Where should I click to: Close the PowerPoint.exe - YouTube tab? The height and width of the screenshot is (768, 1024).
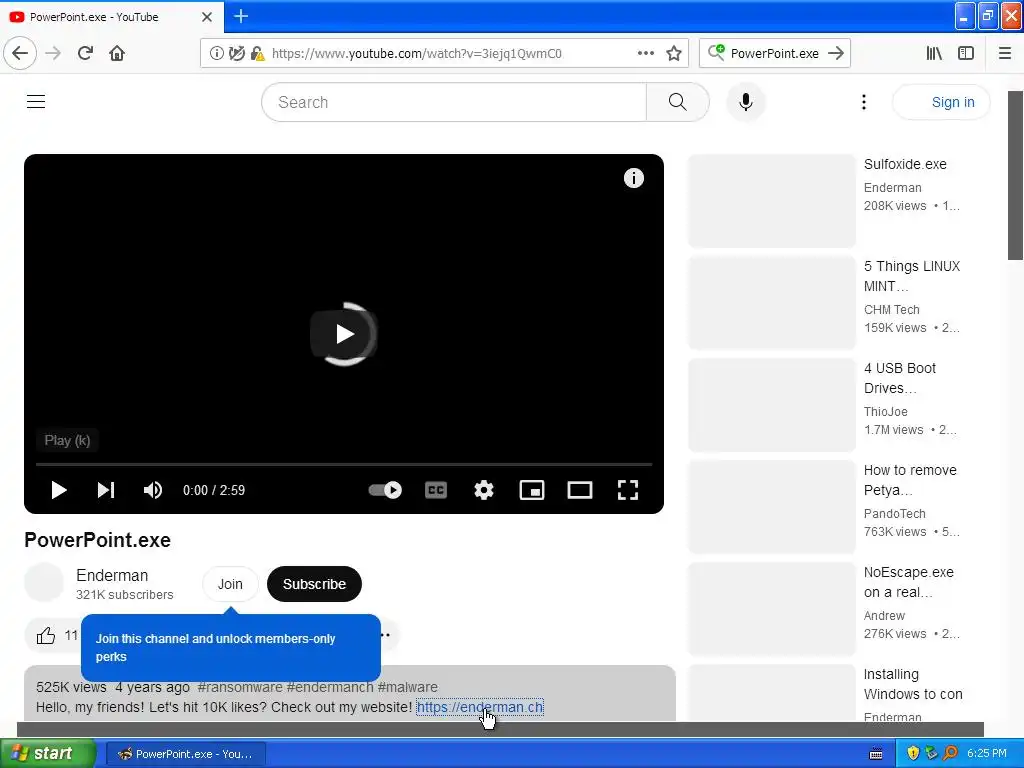207,17
